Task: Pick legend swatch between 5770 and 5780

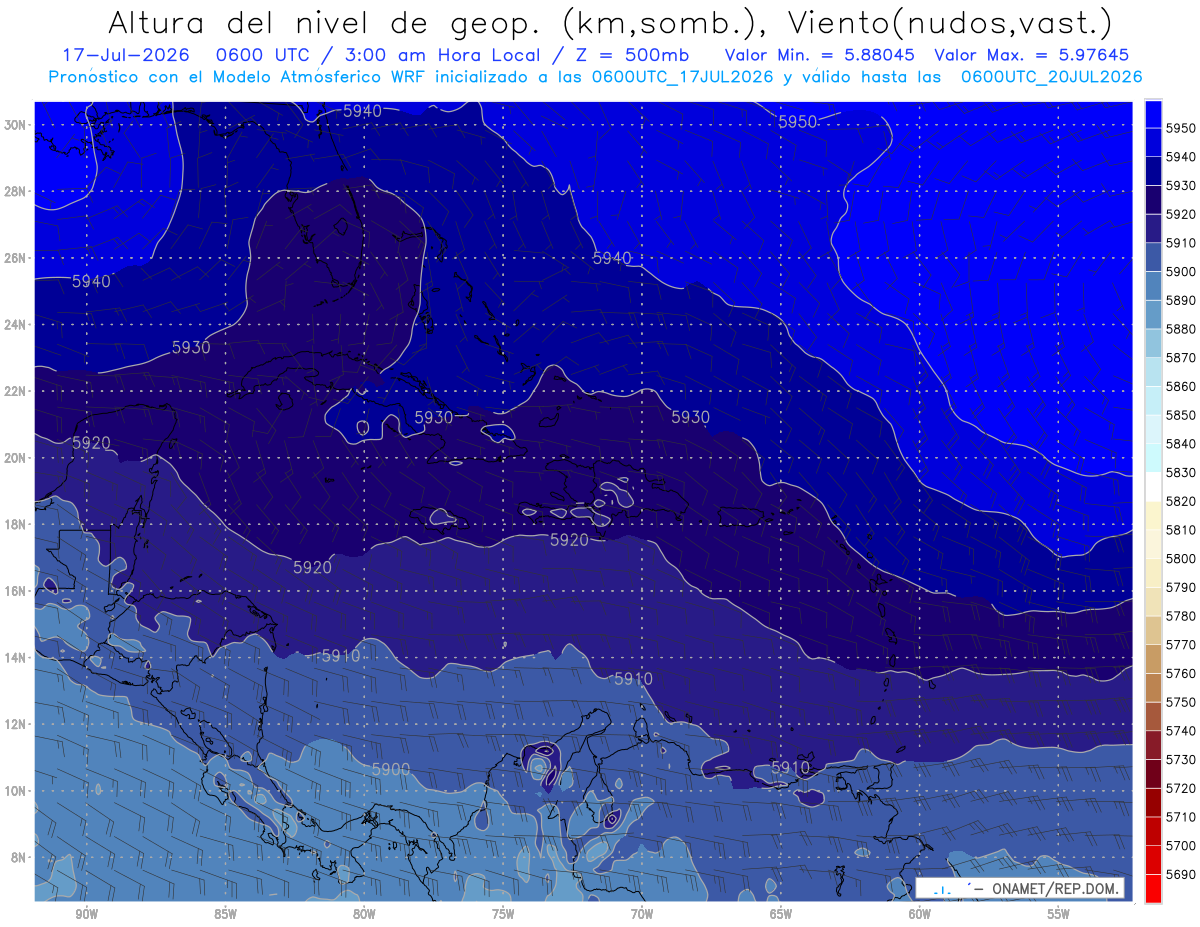Action: point(1153,630)
